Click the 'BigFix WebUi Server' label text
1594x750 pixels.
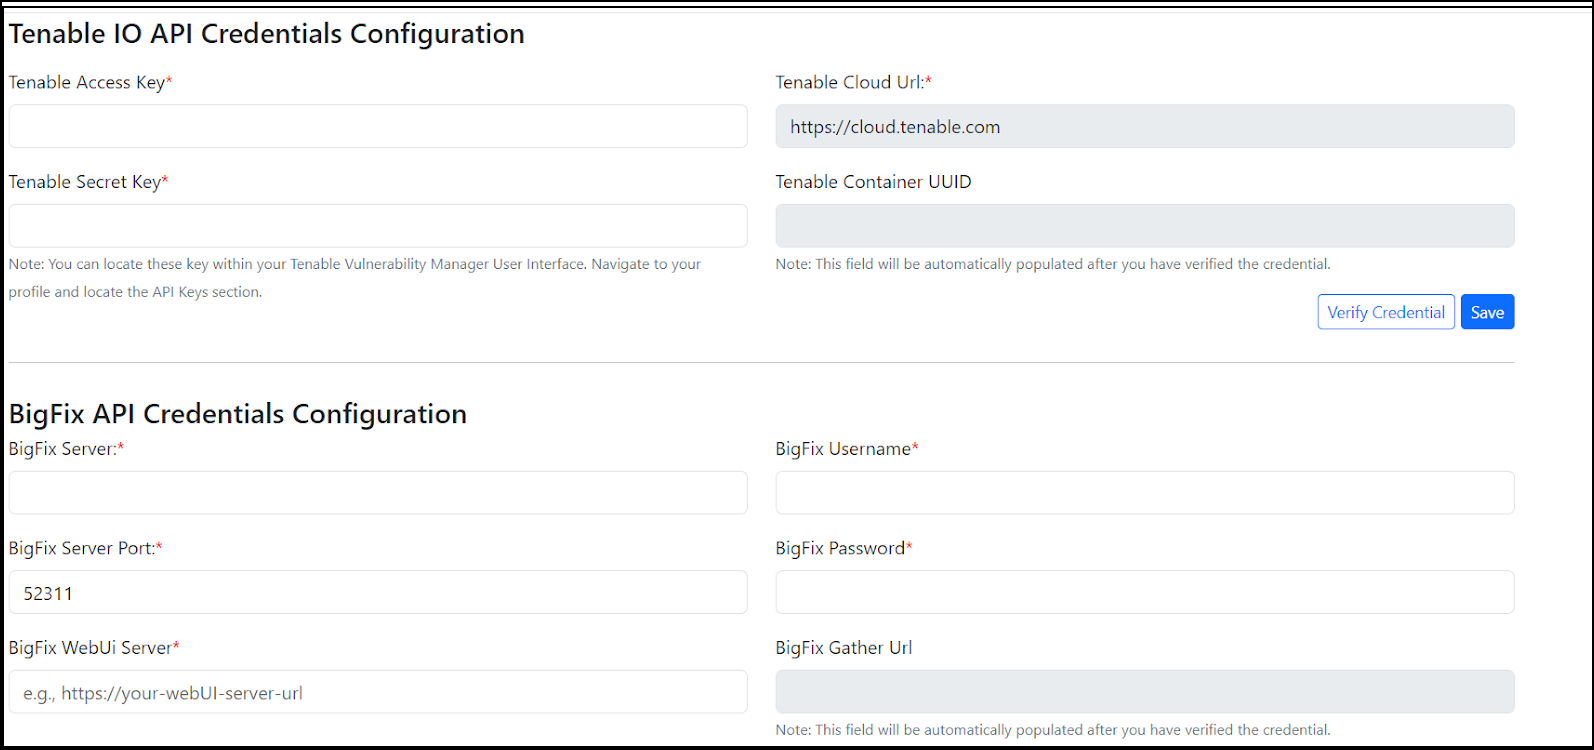tap(90, 648)
